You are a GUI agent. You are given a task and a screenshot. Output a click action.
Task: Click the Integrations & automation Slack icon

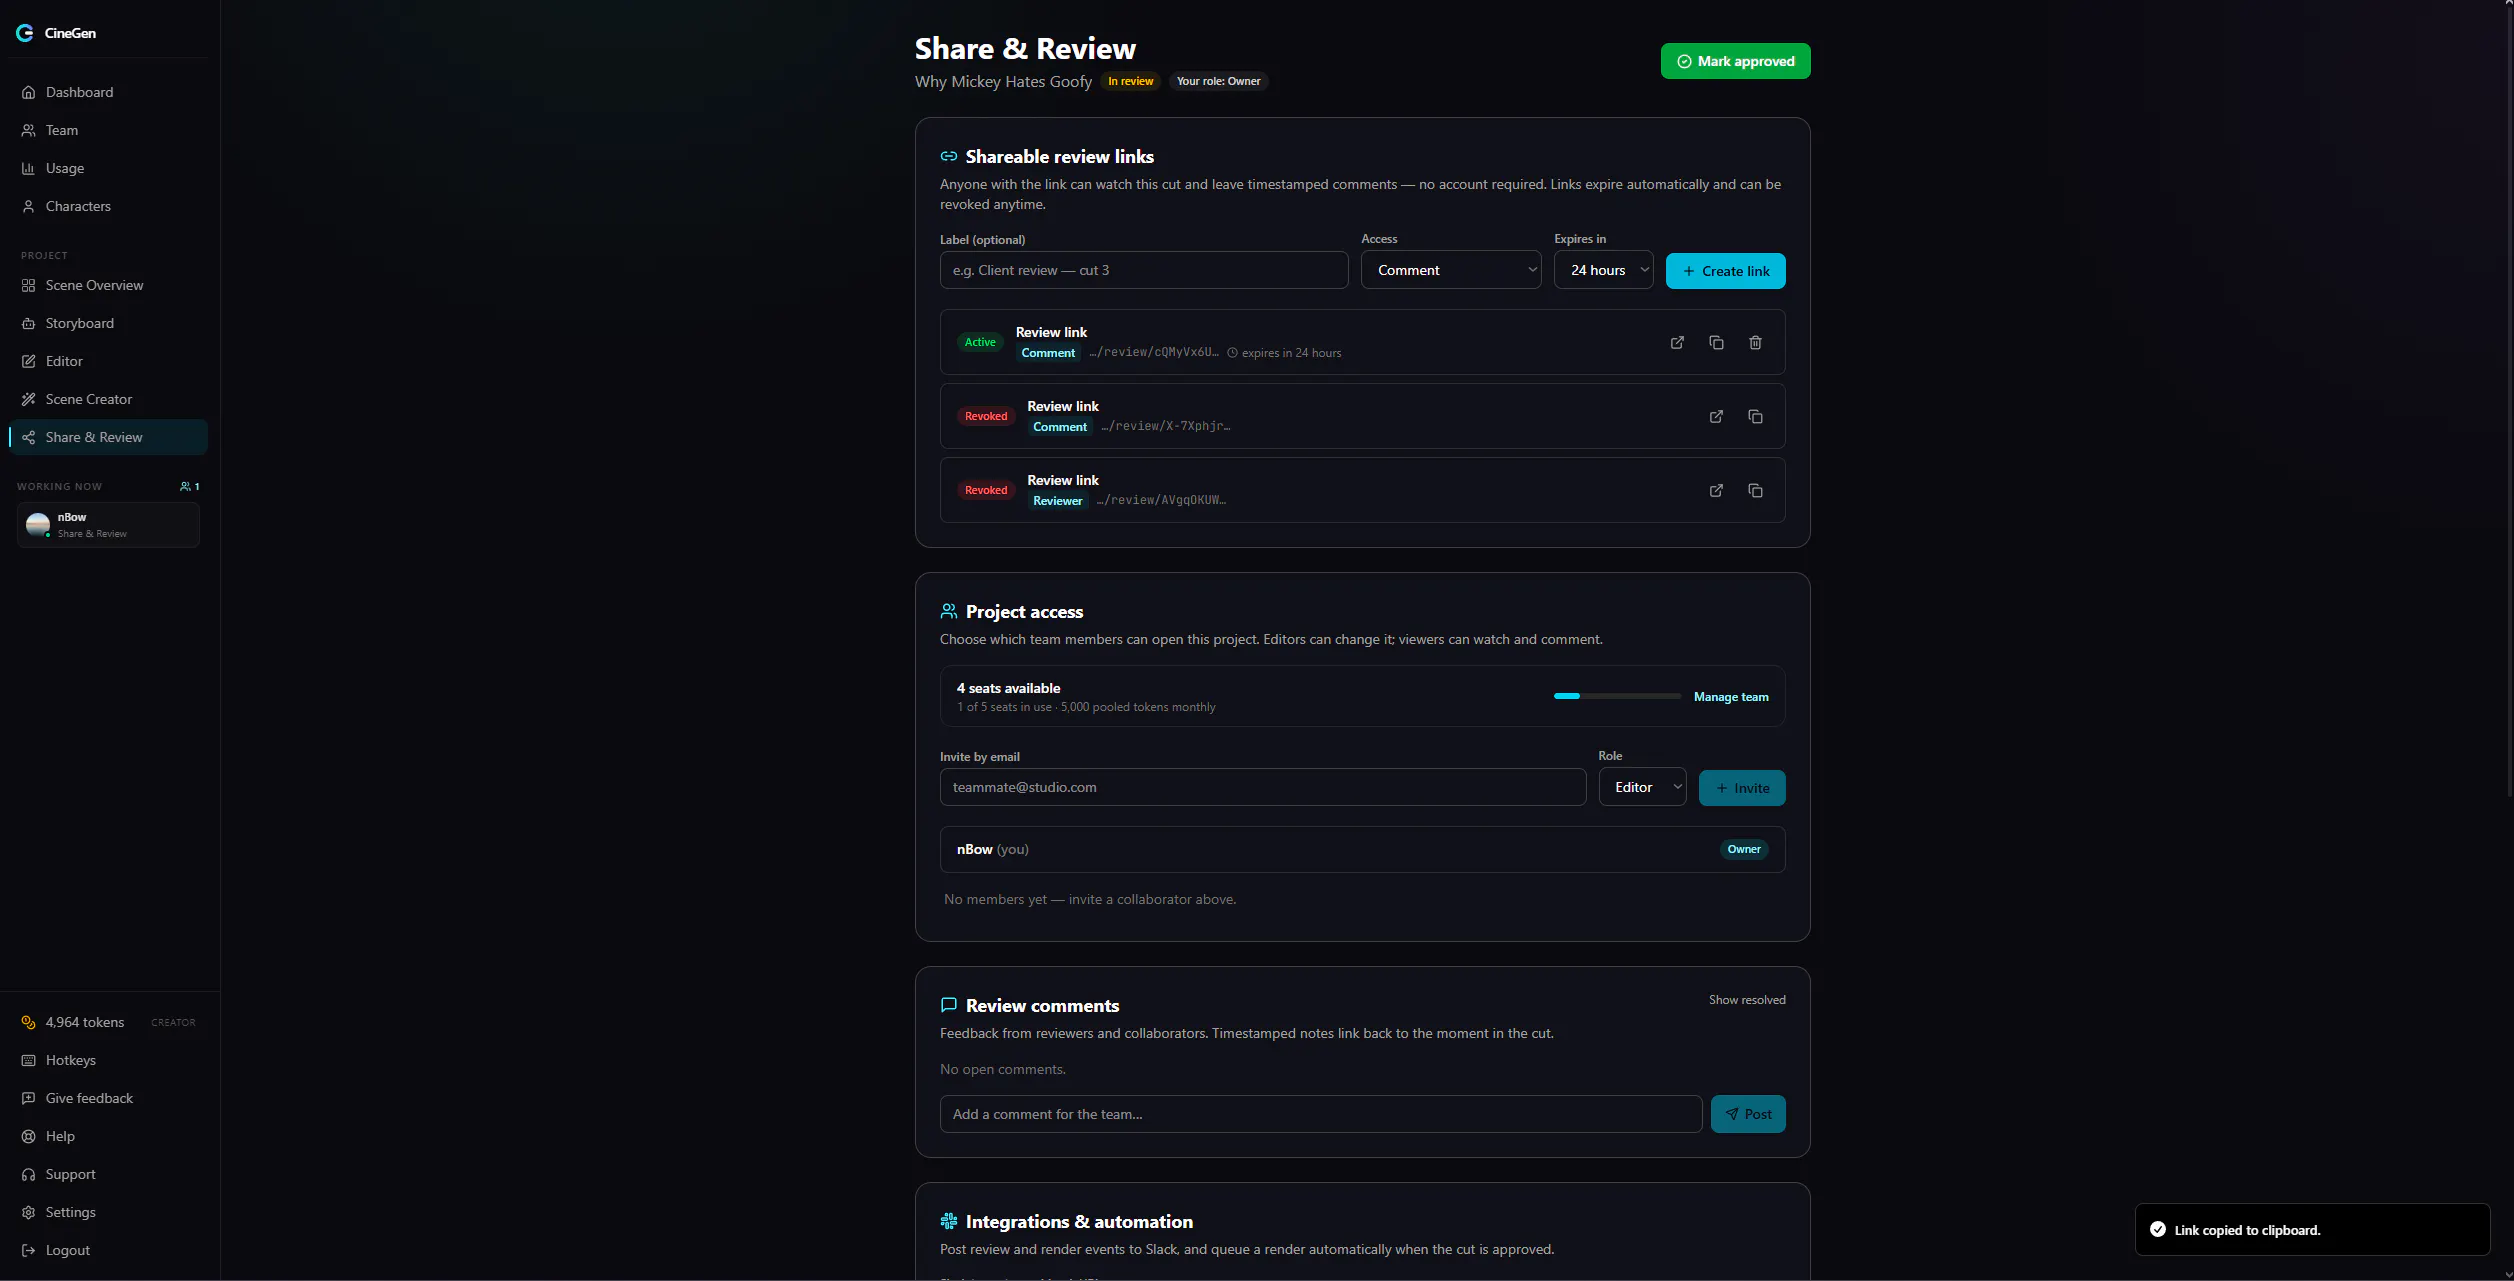pos(949,1221)
